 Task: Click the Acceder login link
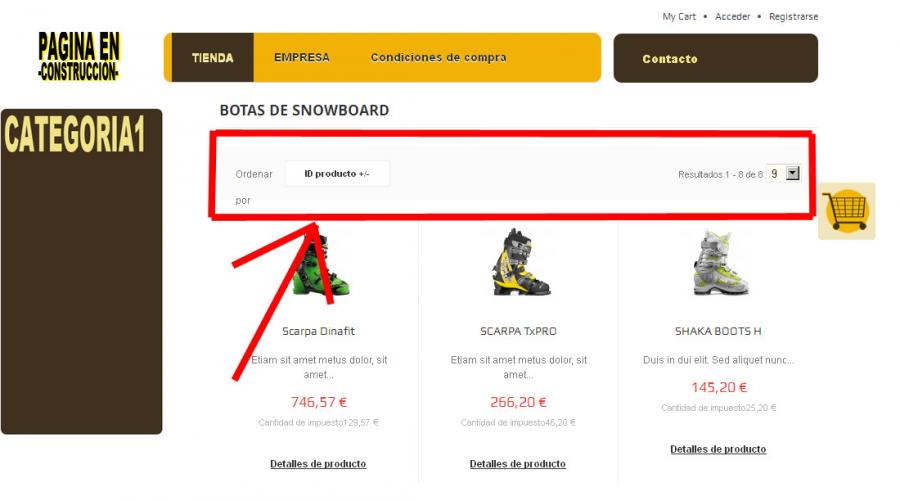[732, 17]
